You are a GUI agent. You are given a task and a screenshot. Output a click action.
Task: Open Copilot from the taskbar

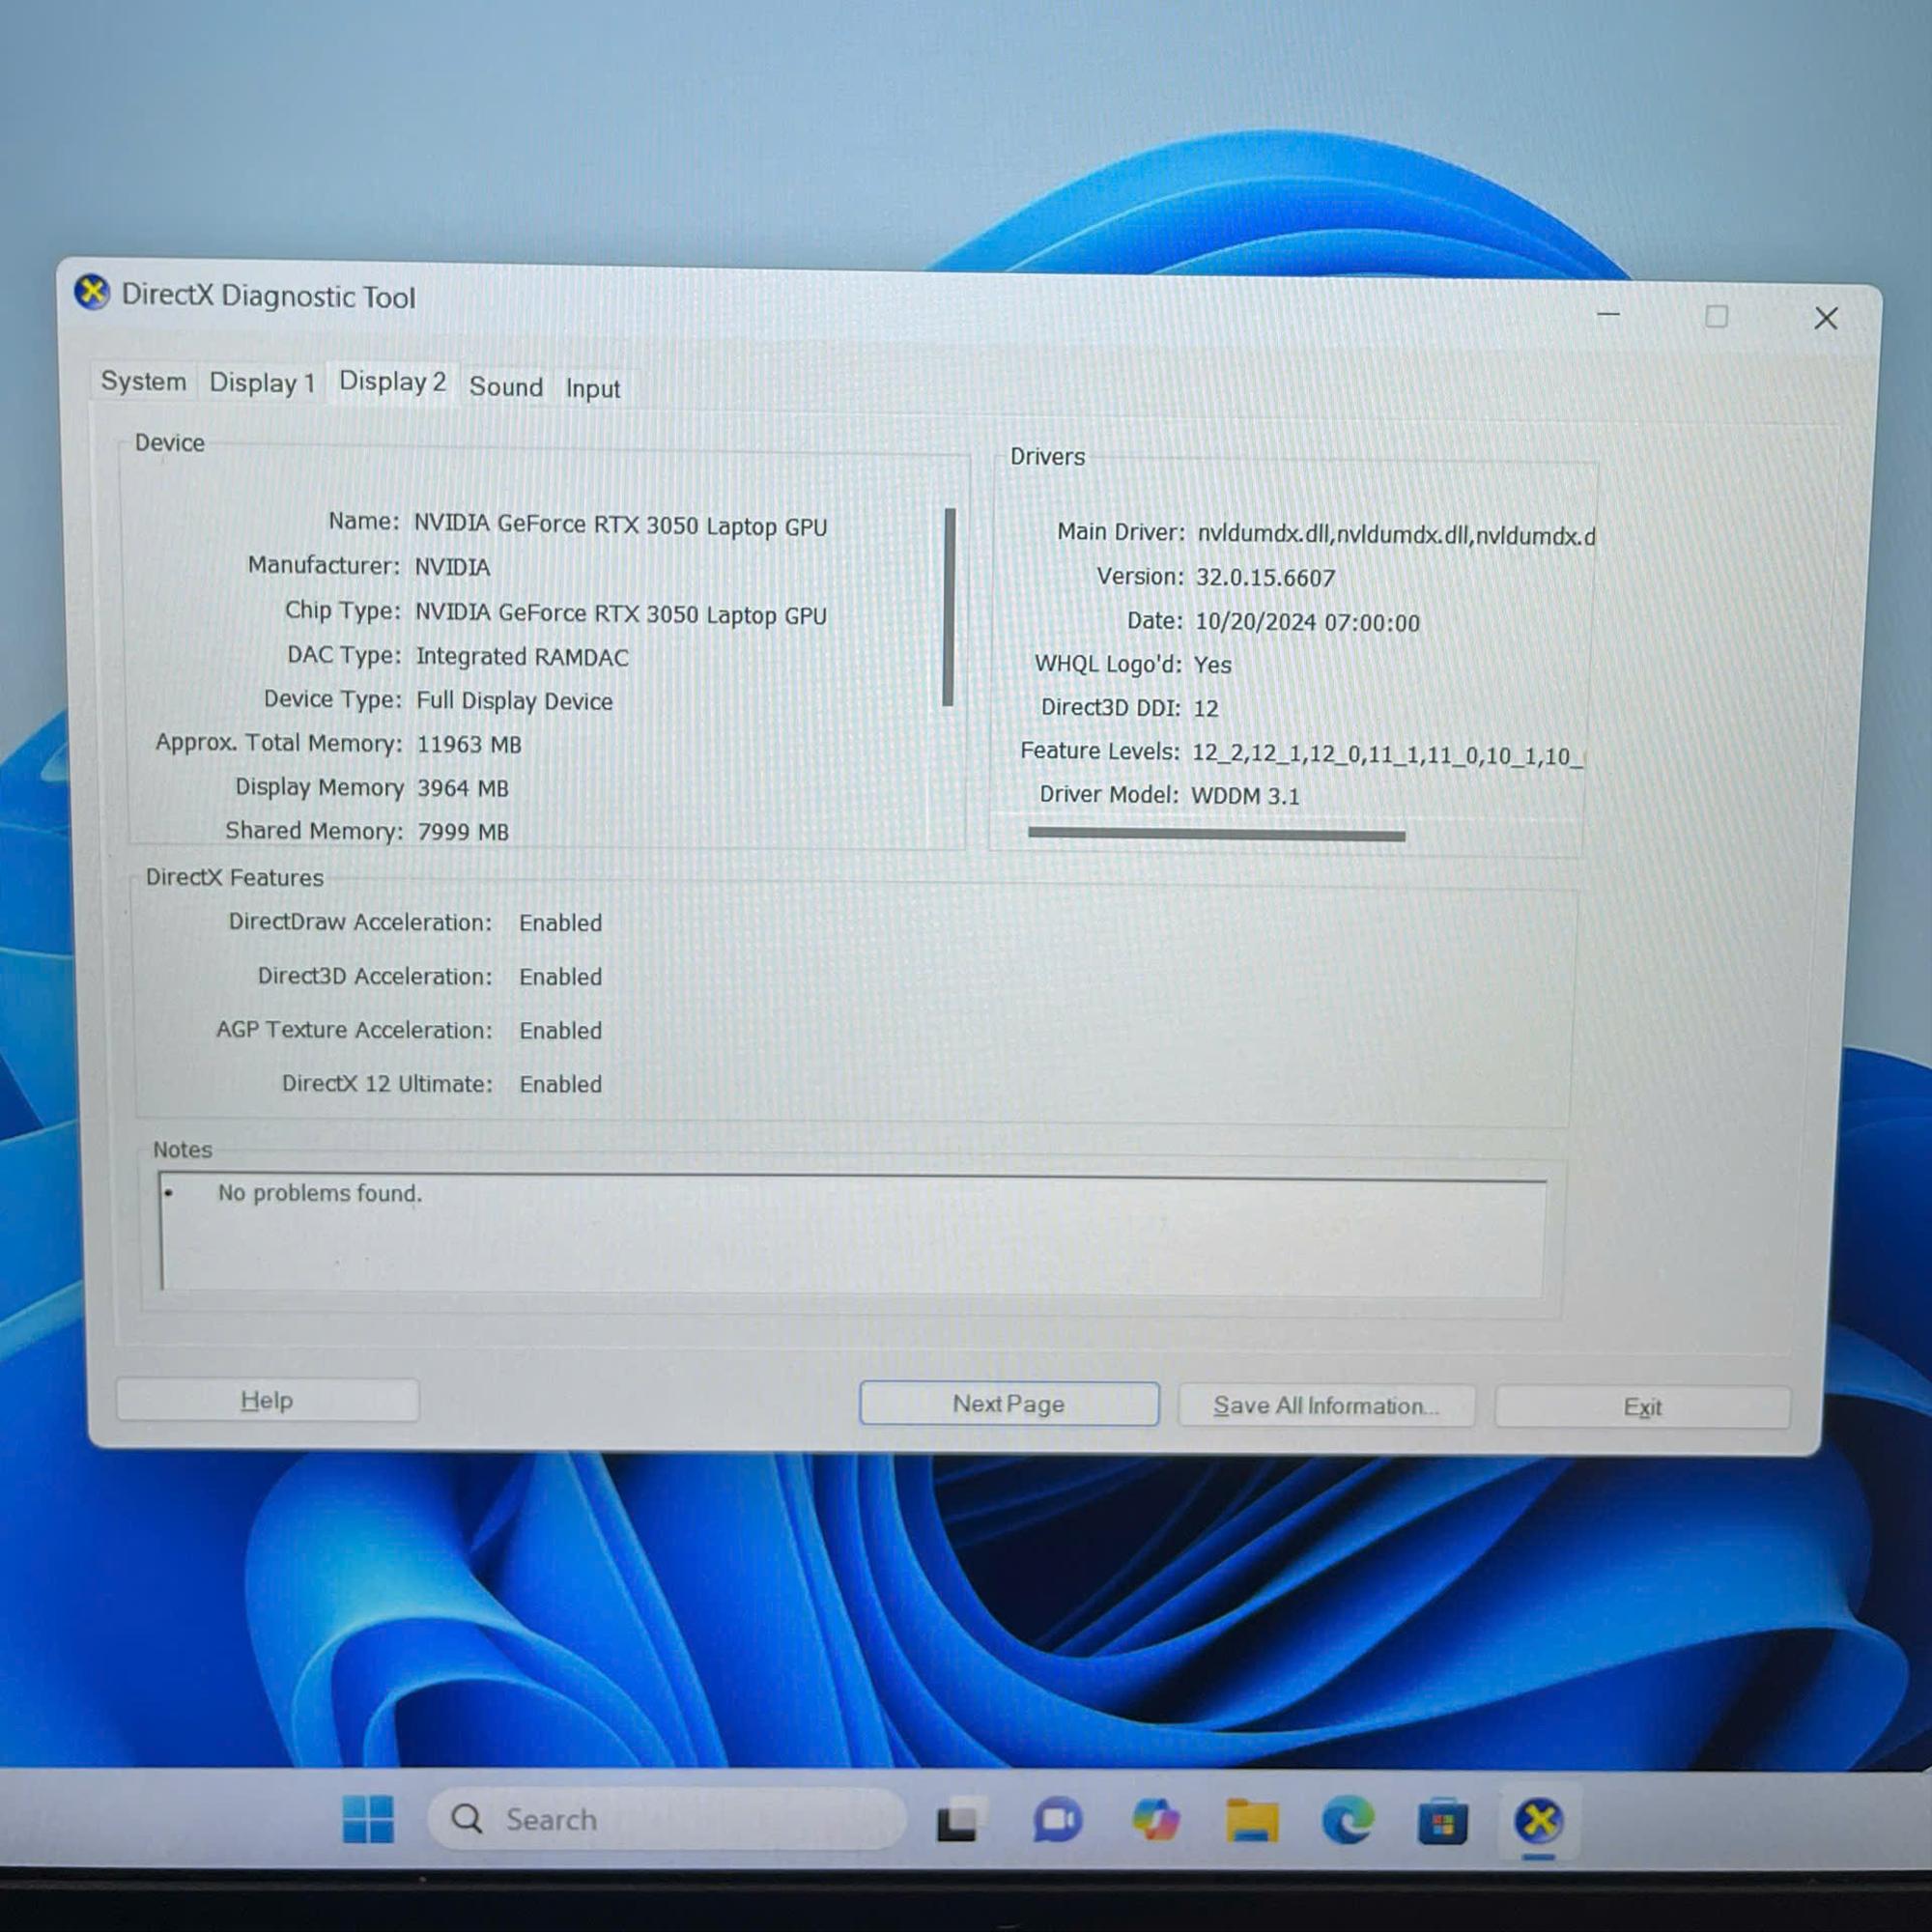click(1155, 1820)
